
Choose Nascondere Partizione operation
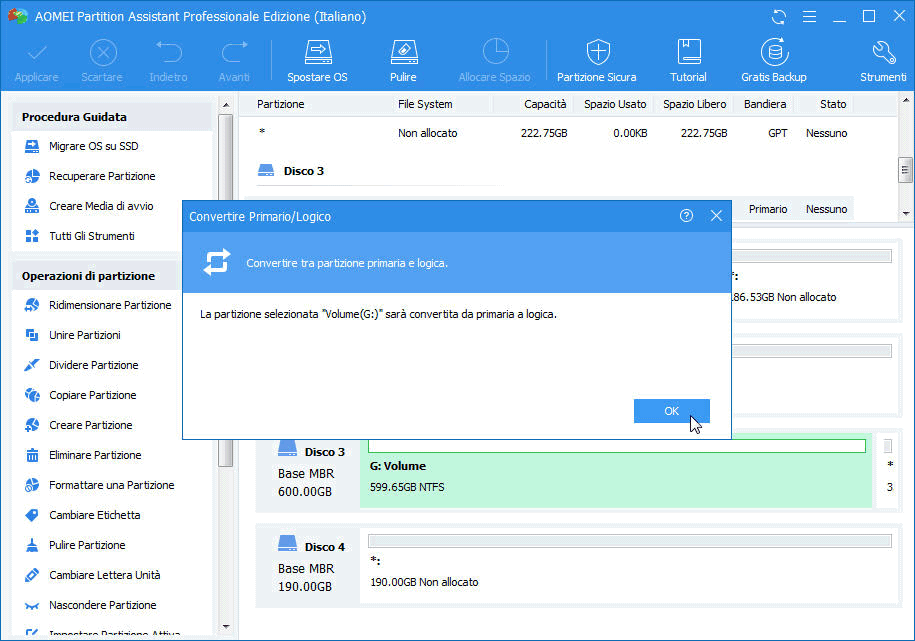click(90, 605)
